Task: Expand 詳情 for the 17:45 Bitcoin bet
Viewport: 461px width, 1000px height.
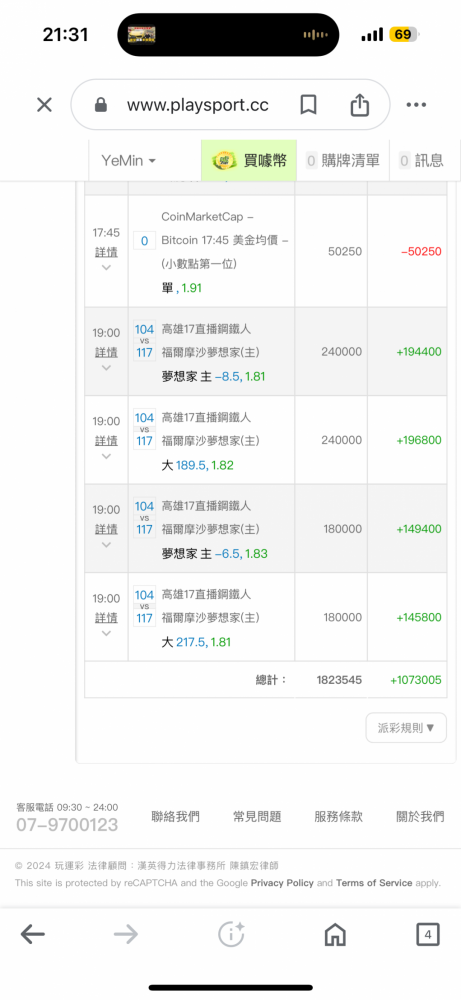Action: [106, 252]
